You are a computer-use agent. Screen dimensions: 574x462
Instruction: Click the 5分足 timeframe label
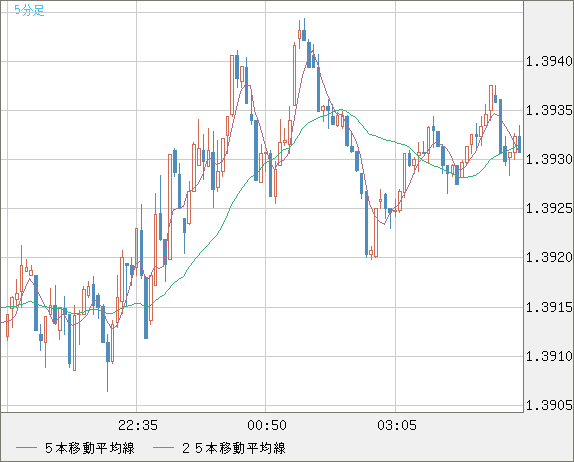[x=29, y=10]
